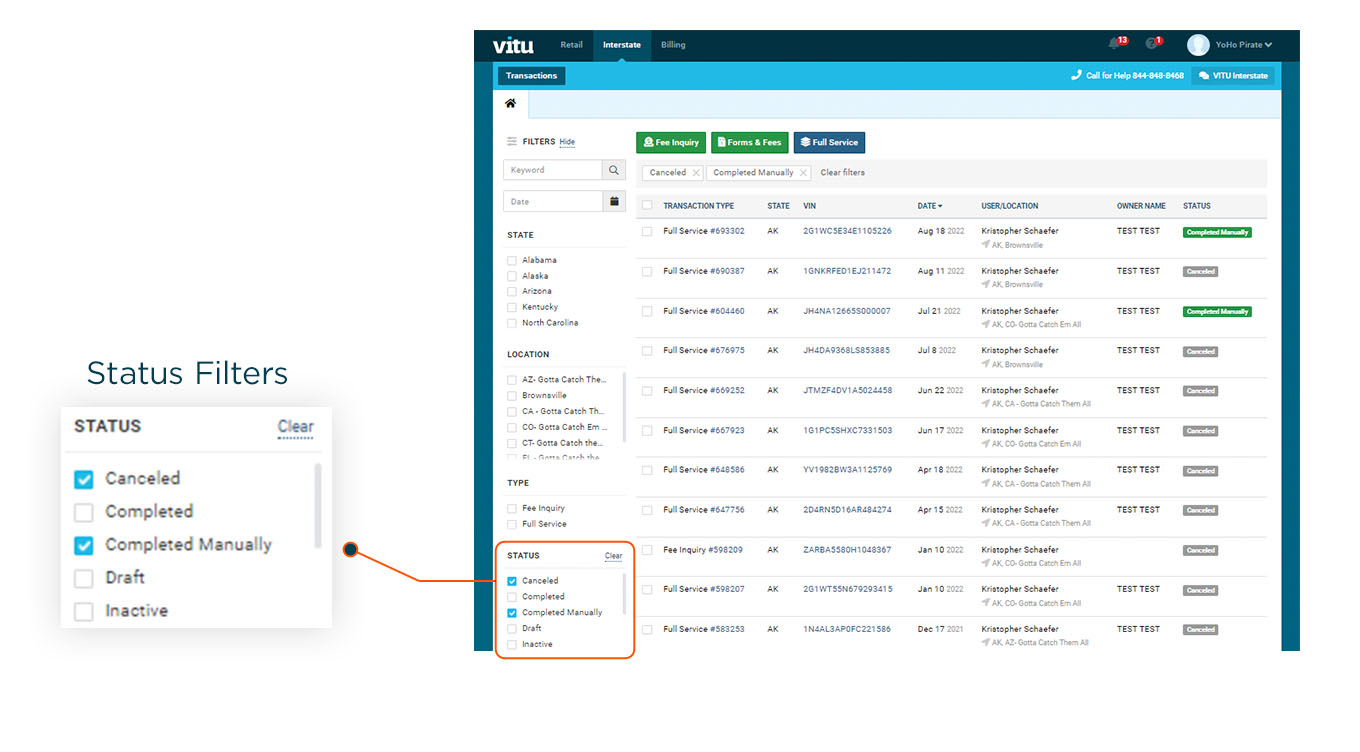Select row Full Service #693302 checkbox
This screenshot has width=1360, height=752.
click(647, 231)
